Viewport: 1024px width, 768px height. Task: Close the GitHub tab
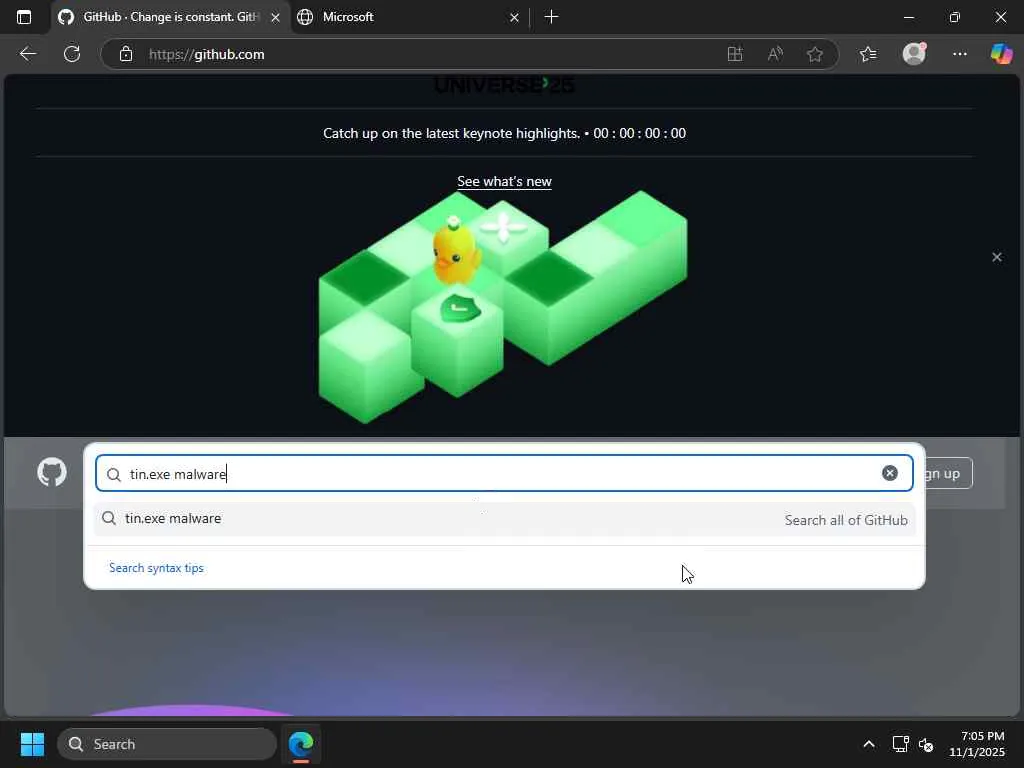coord(276,18)
